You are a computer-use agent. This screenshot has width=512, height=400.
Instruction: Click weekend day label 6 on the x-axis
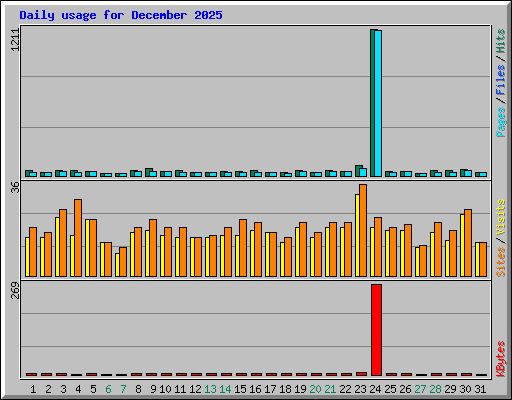tap(108, 389)
